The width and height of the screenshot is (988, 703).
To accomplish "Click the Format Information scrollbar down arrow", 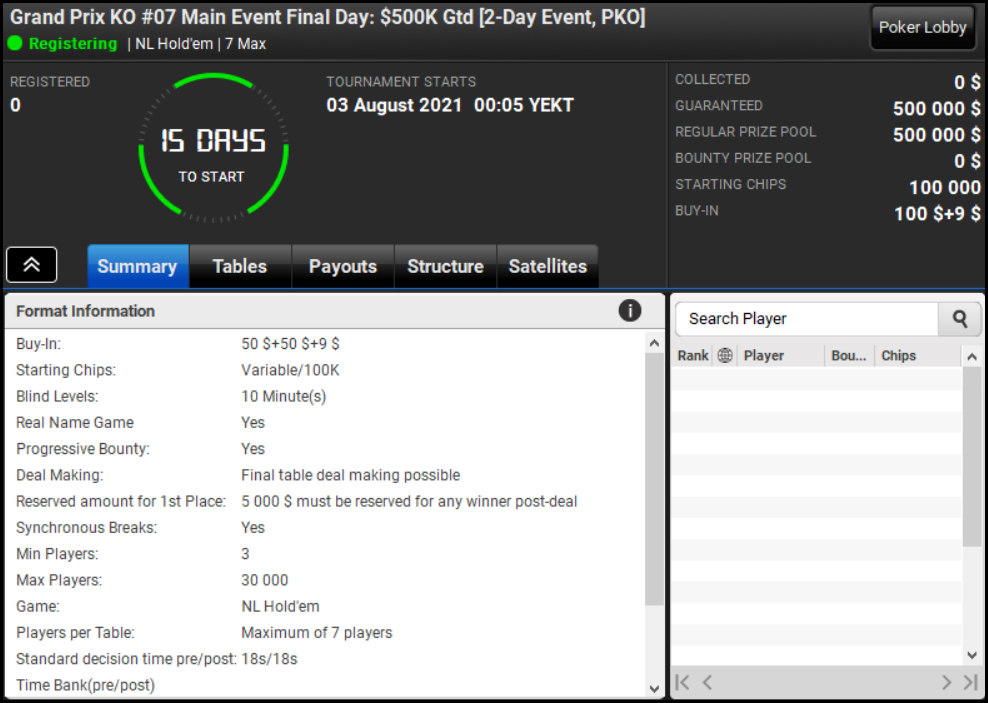I will tap(654, 689).
